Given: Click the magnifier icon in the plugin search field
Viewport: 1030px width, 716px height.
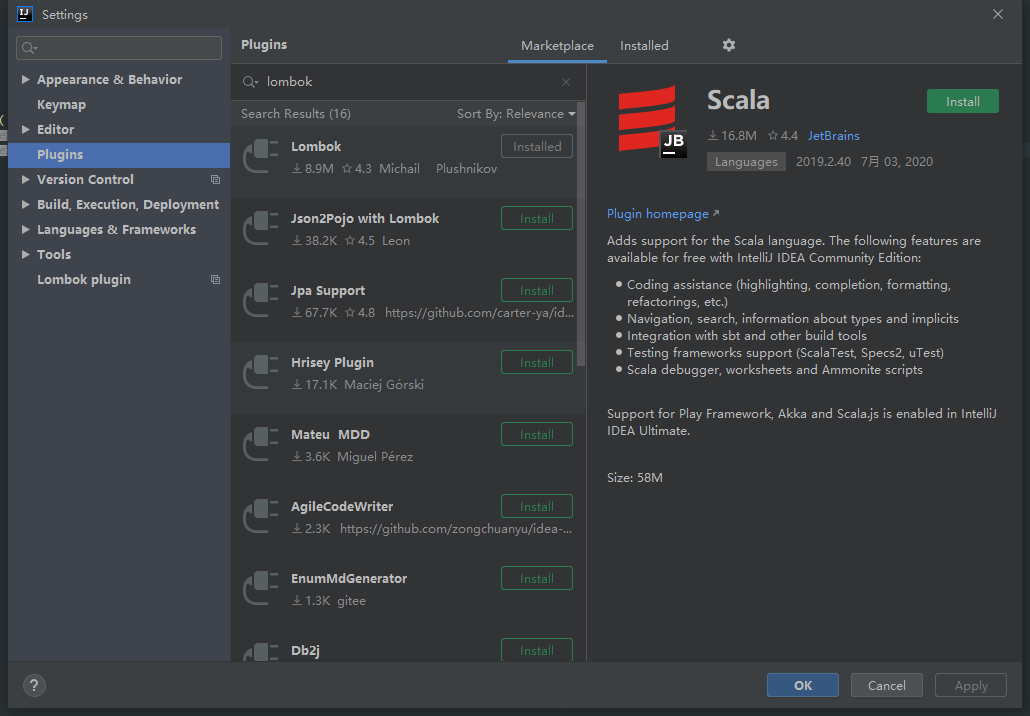Looking at the screenshot, I should tap(250, 82).
